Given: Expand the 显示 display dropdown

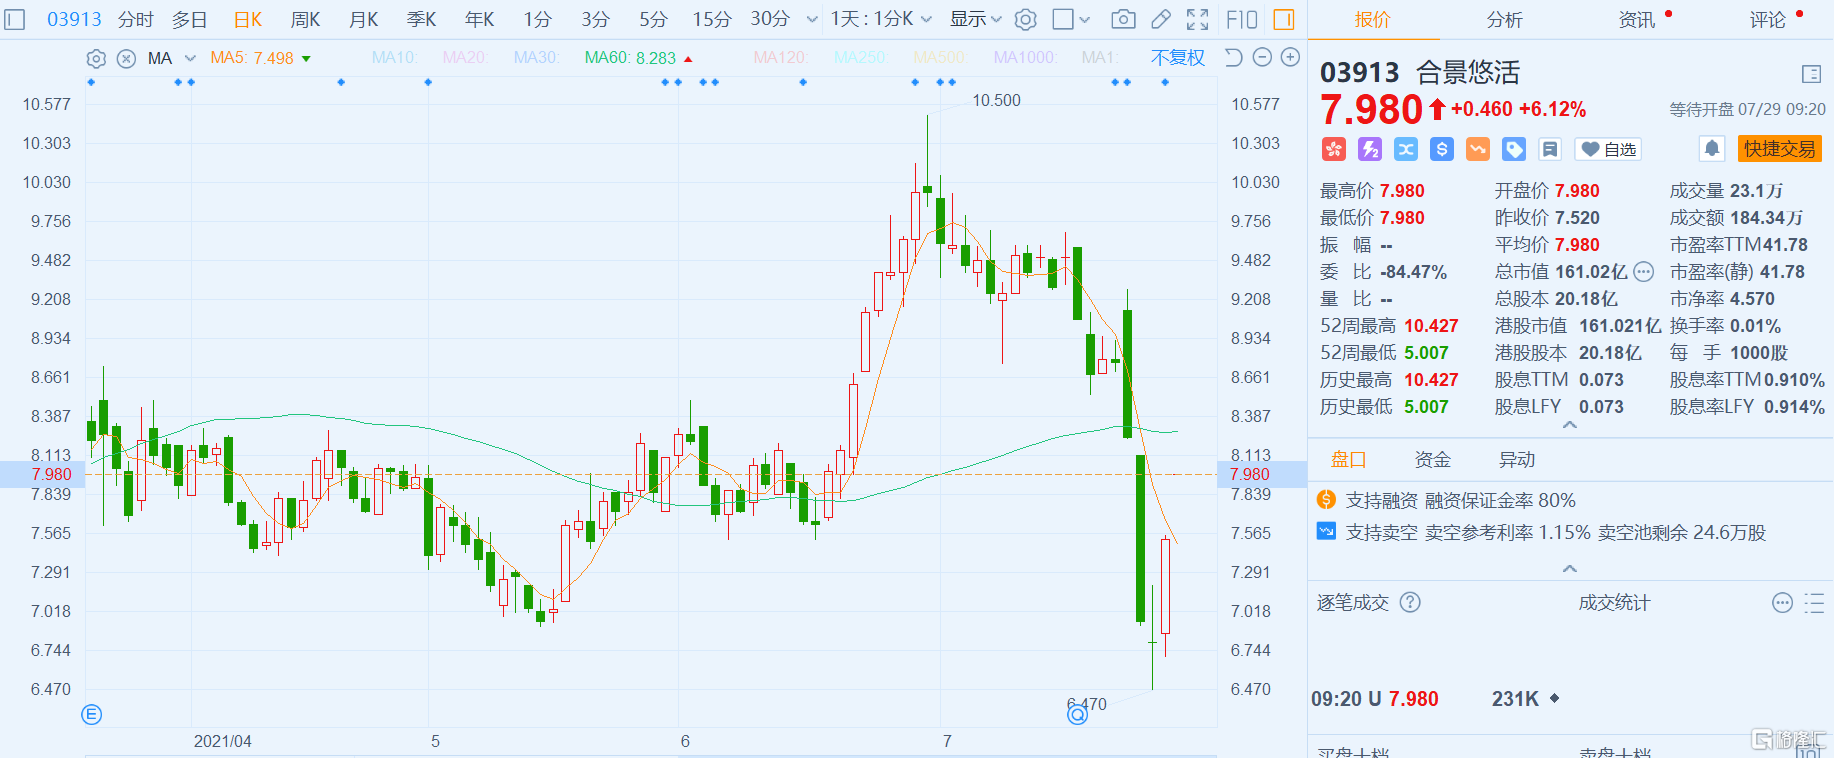Looking at the screenshot, I should click(975, 19).
